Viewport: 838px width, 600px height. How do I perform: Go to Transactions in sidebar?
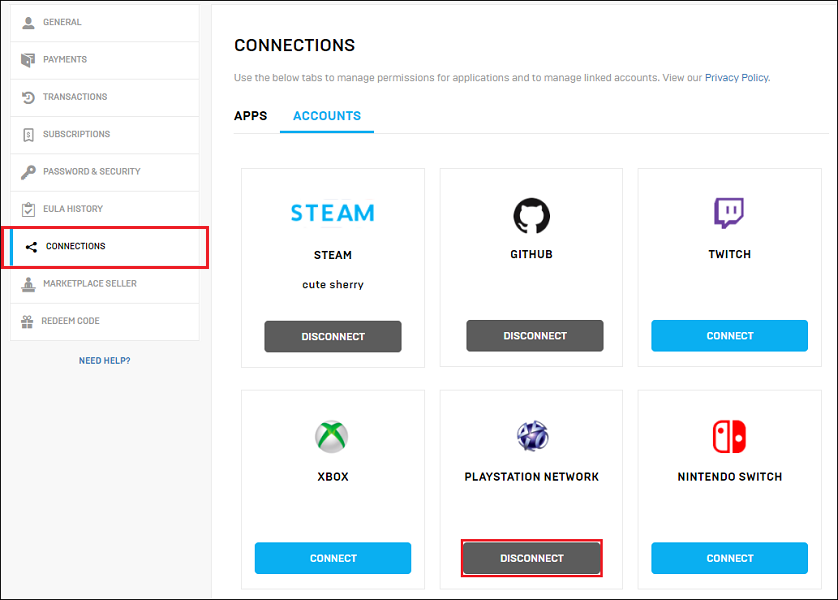[x=105, y=97]
